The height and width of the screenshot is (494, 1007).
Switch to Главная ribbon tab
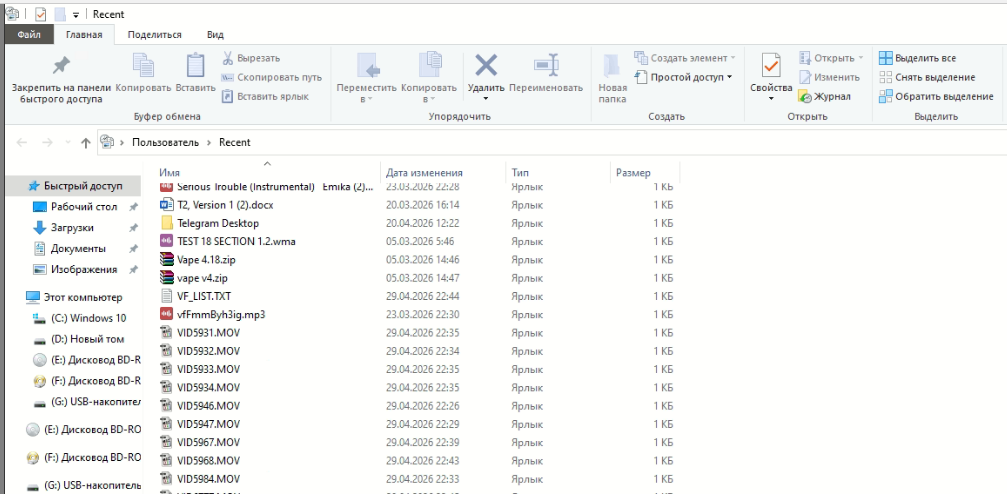[x=84, y=35]
